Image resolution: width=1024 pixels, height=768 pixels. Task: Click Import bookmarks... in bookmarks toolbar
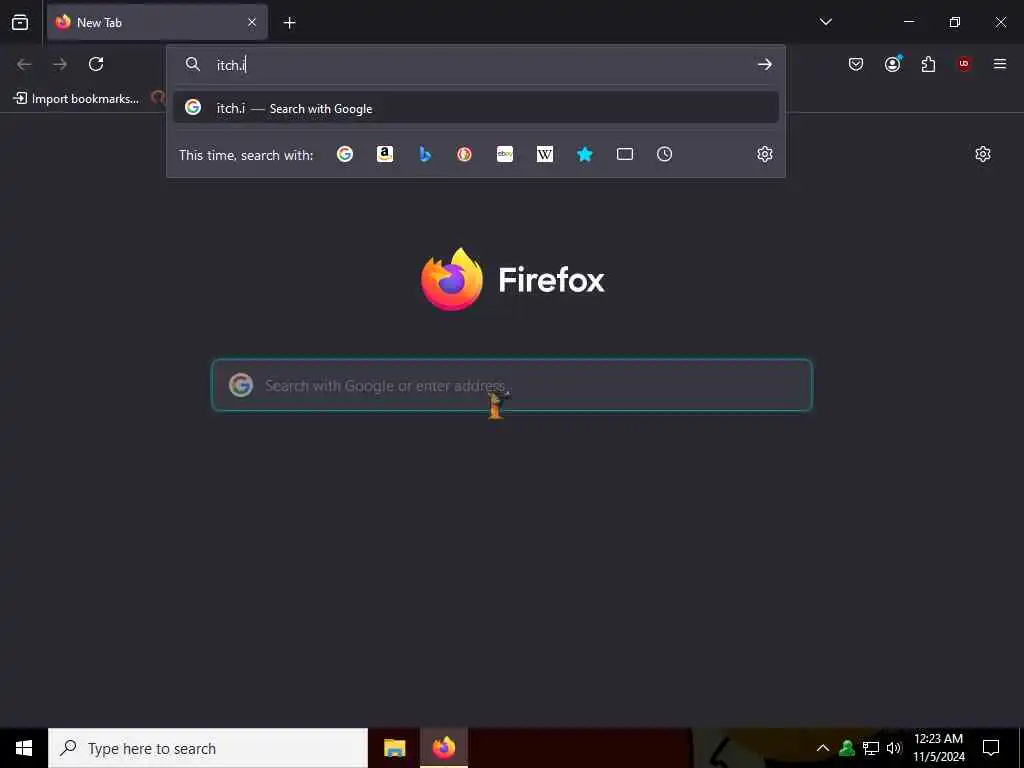[x=76, y=99]
